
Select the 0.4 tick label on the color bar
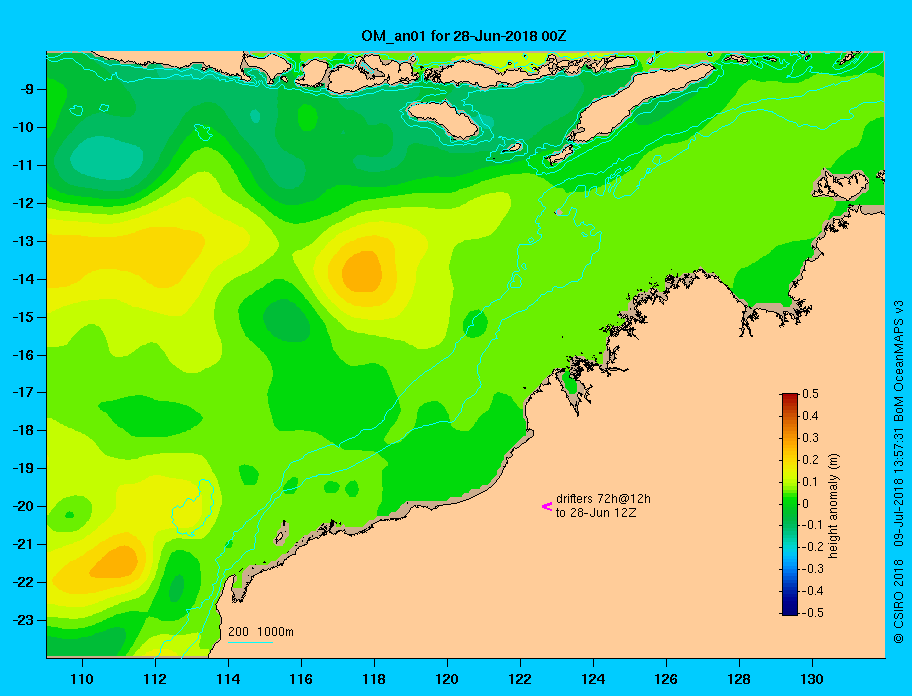coord(810,416)
